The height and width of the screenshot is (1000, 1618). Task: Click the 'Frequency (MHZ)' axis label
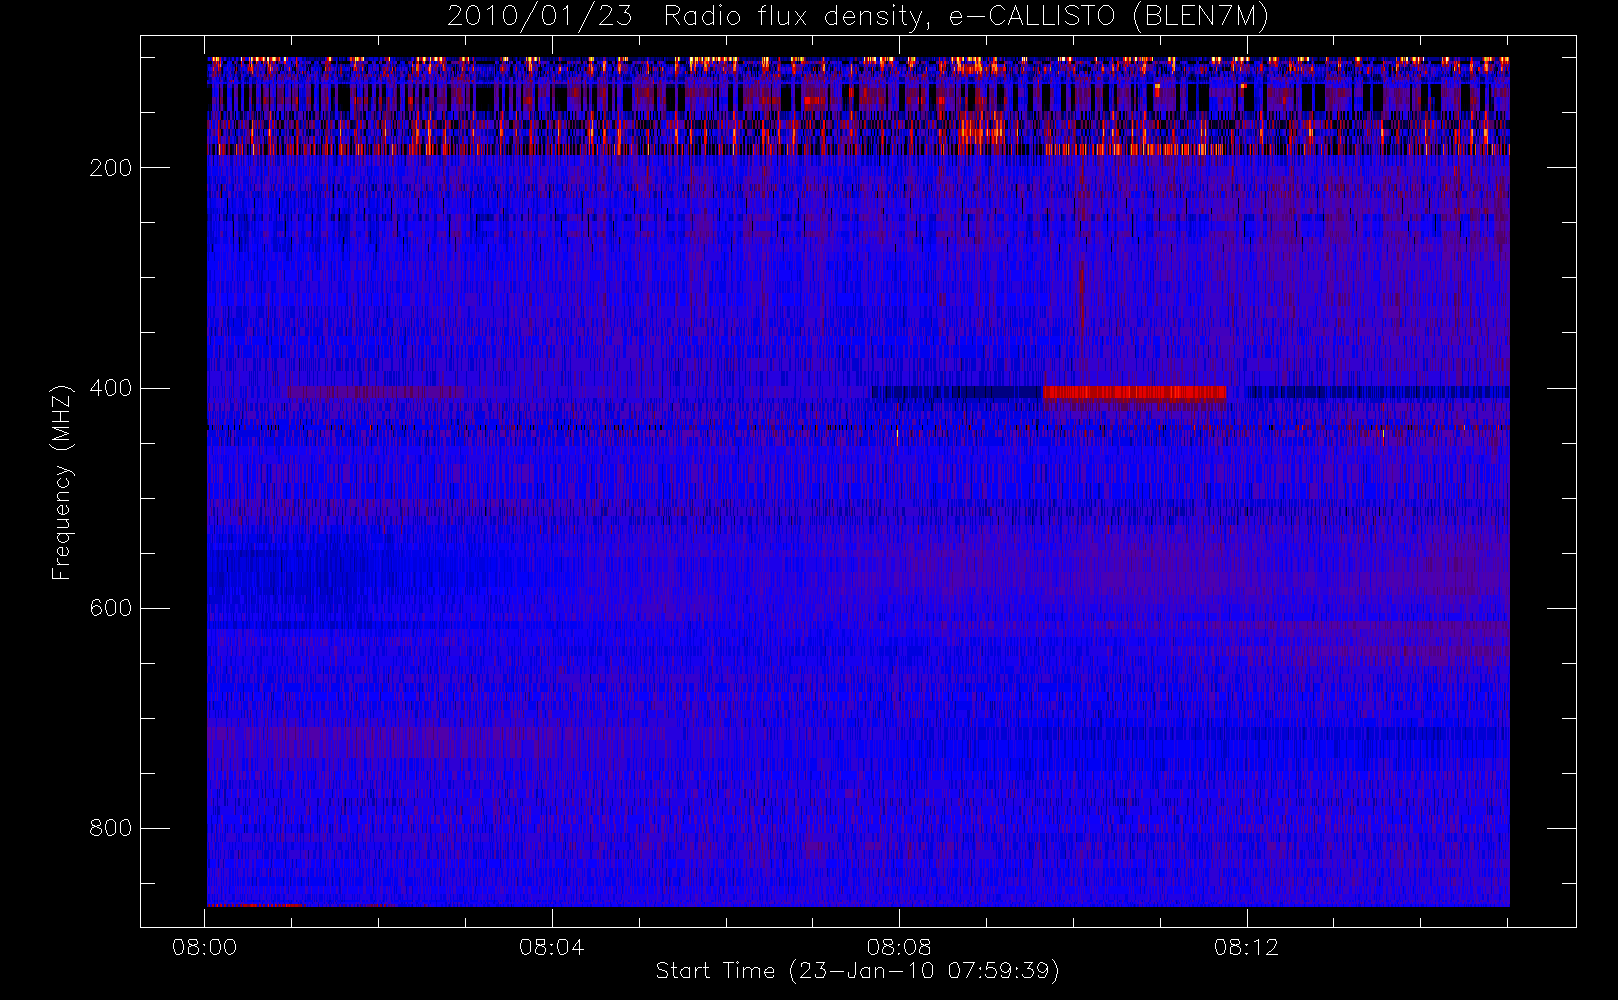(x=62, y=482)
